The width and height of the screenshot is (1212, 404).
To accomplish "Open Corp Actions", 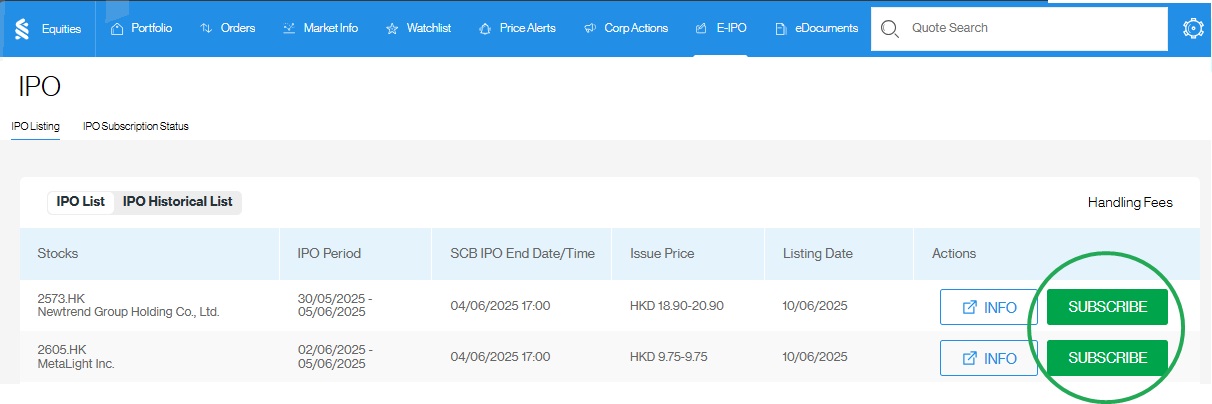I will pyautogui.click(x=625, y=28).
